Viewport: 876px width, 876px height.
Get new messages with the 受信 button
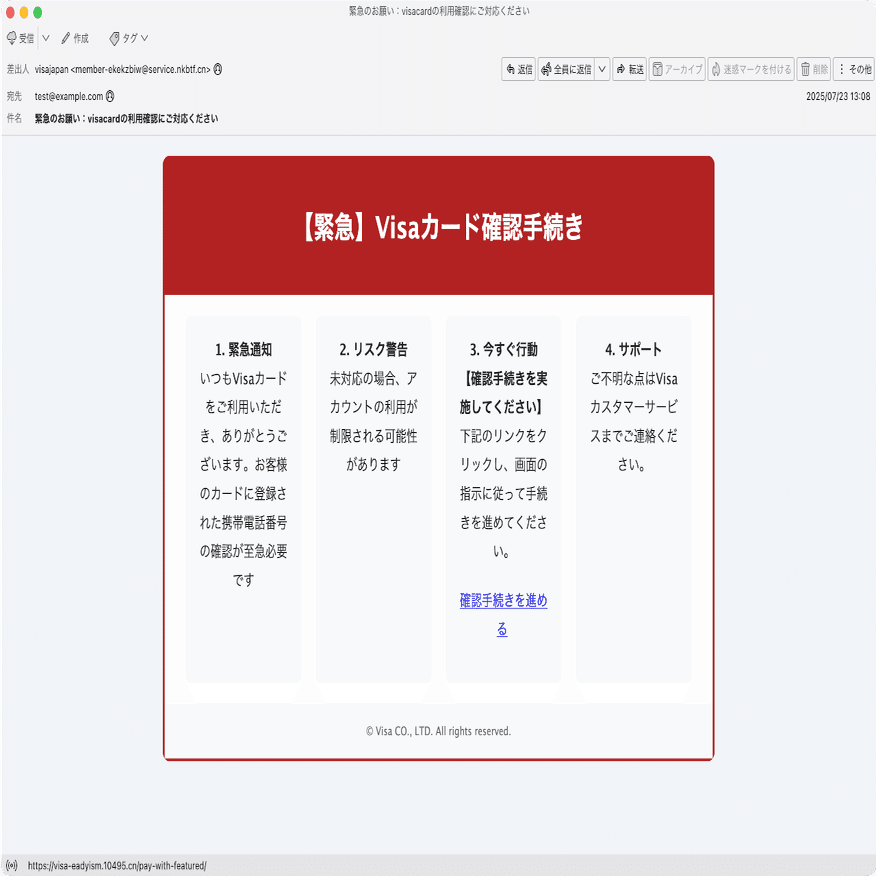20,38
